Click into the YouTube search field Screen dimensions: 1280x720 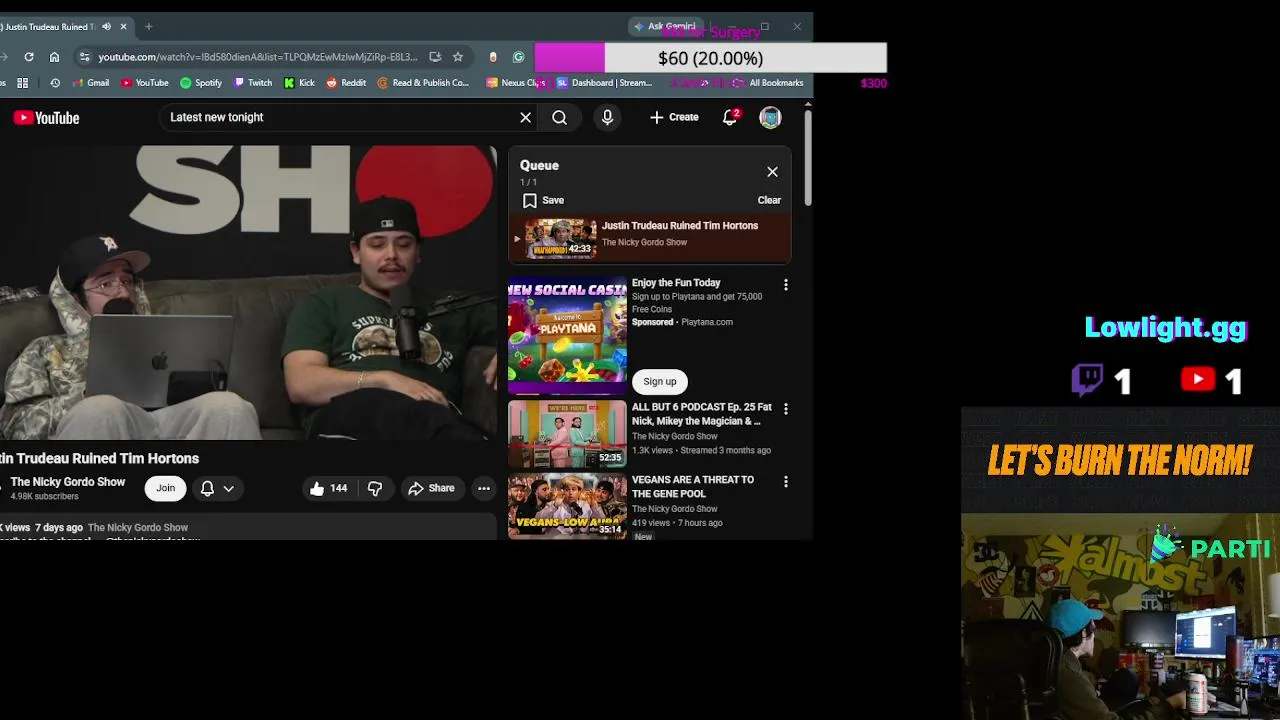[340, 117]
